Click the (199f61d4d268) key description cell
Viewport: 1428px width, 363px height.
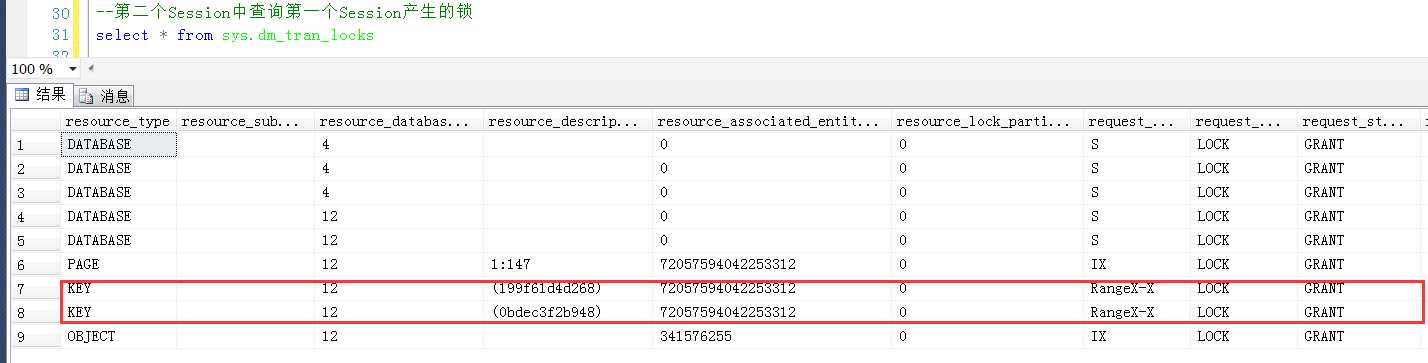point(568,289)
